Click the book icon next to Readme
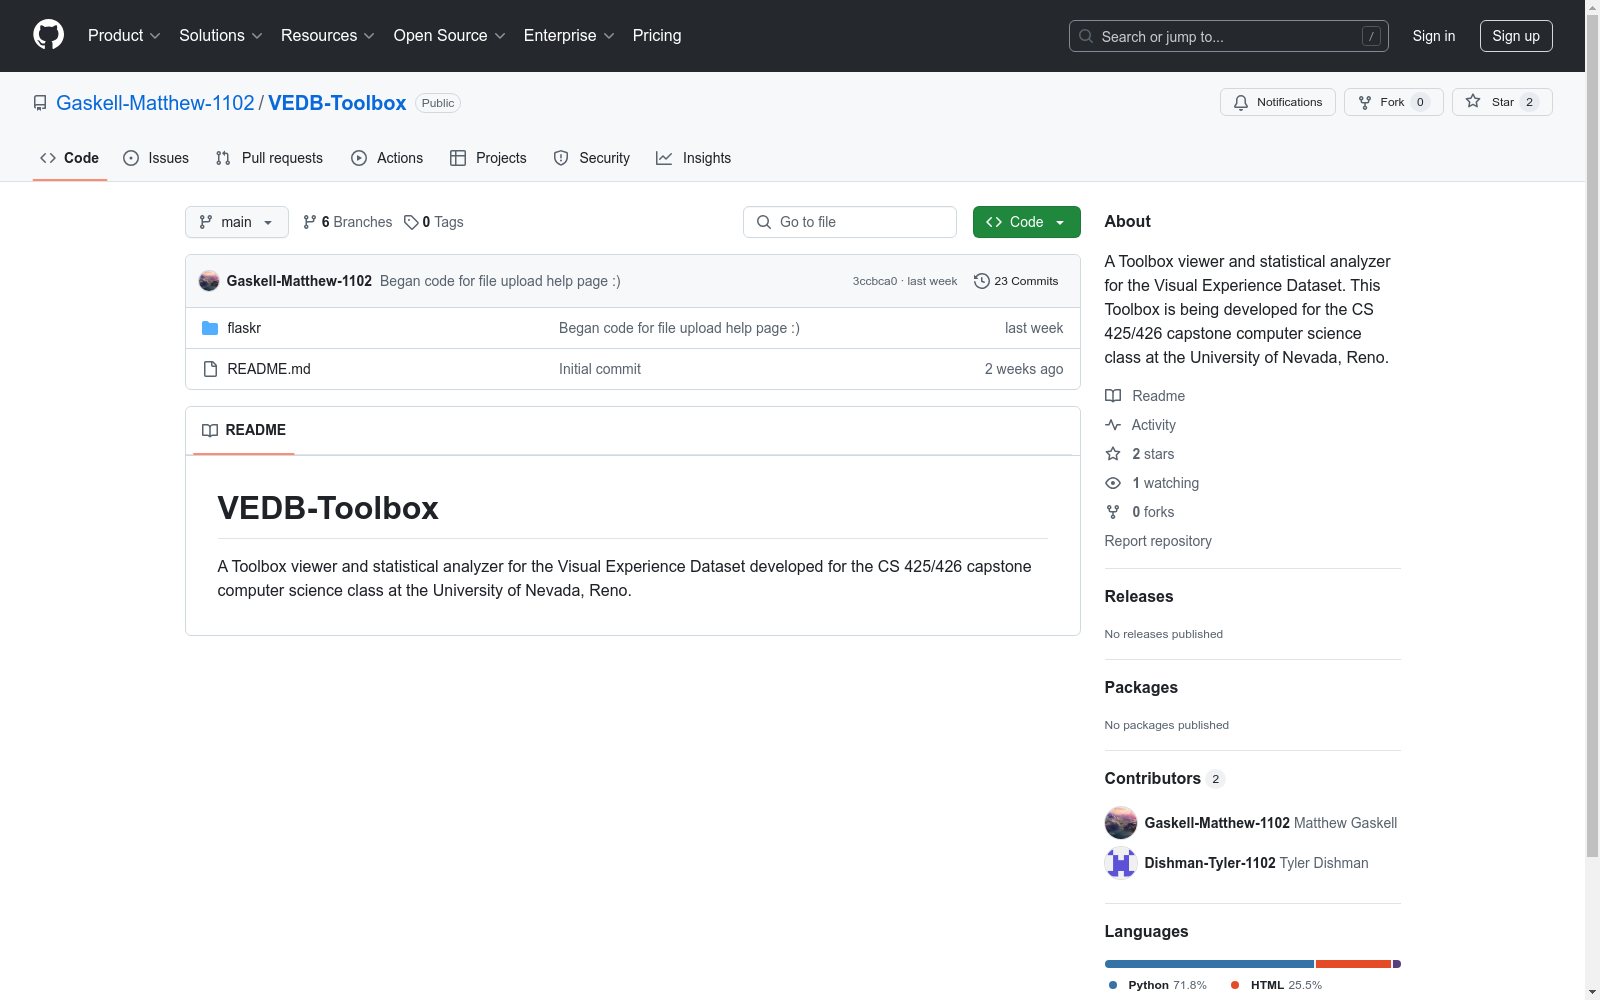Viewport: 1600px width, 1000px height. pos(1113,396)
